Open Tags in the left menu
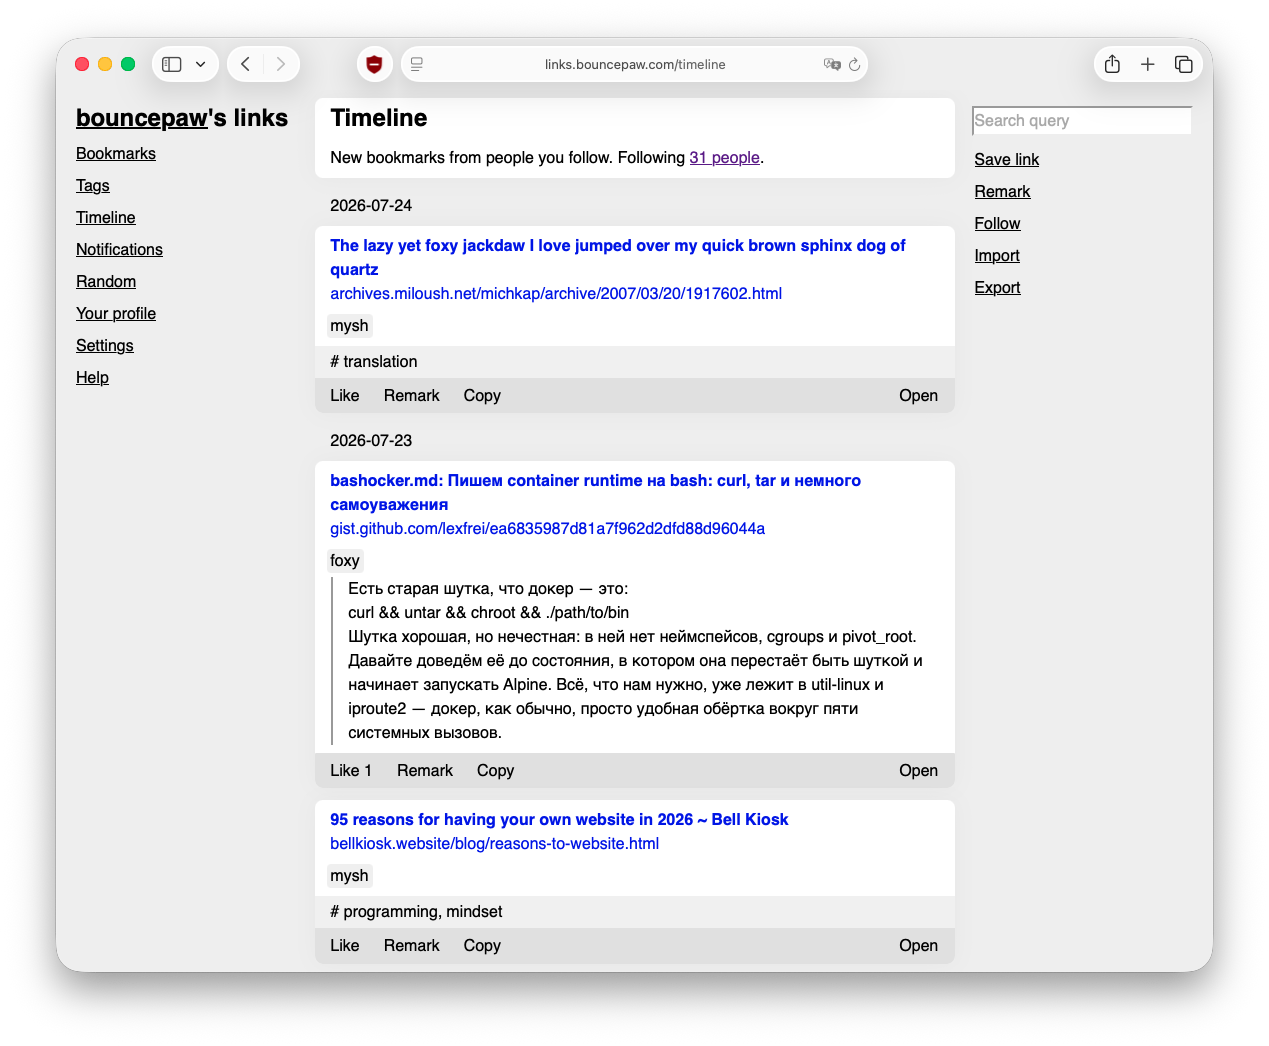1269x1046 pixels. [93, 185]
